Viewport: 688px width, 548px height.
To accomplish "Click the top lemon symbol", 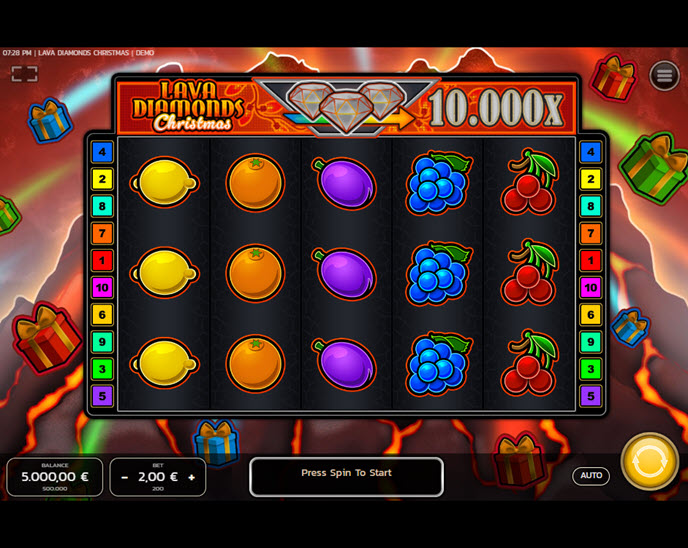I will 165,182.
